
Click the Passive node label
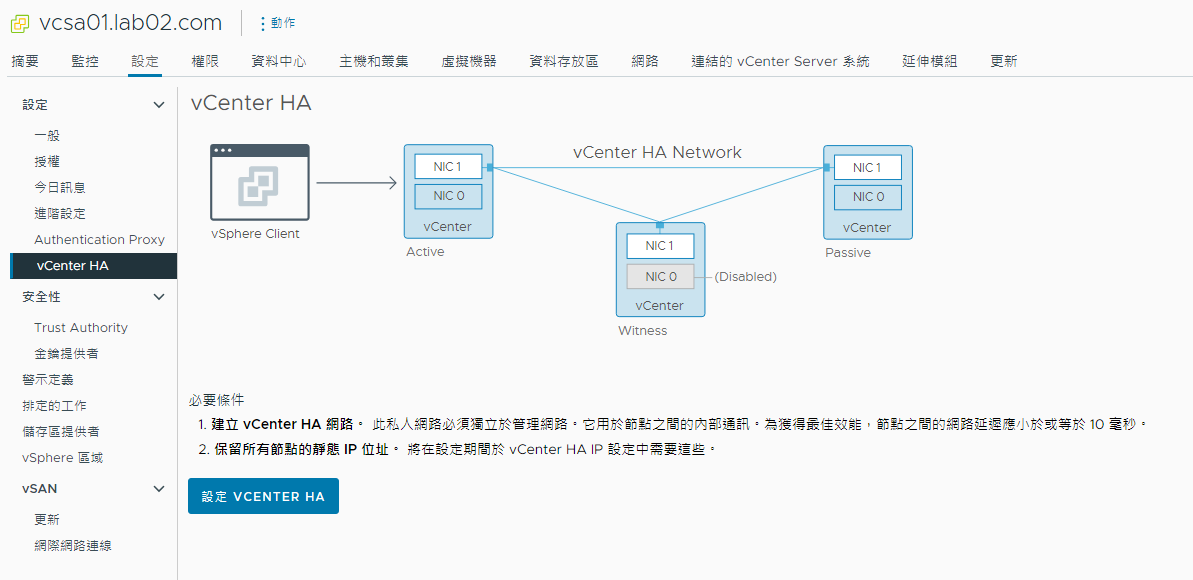pyautogui.click(x=848, y=253)
